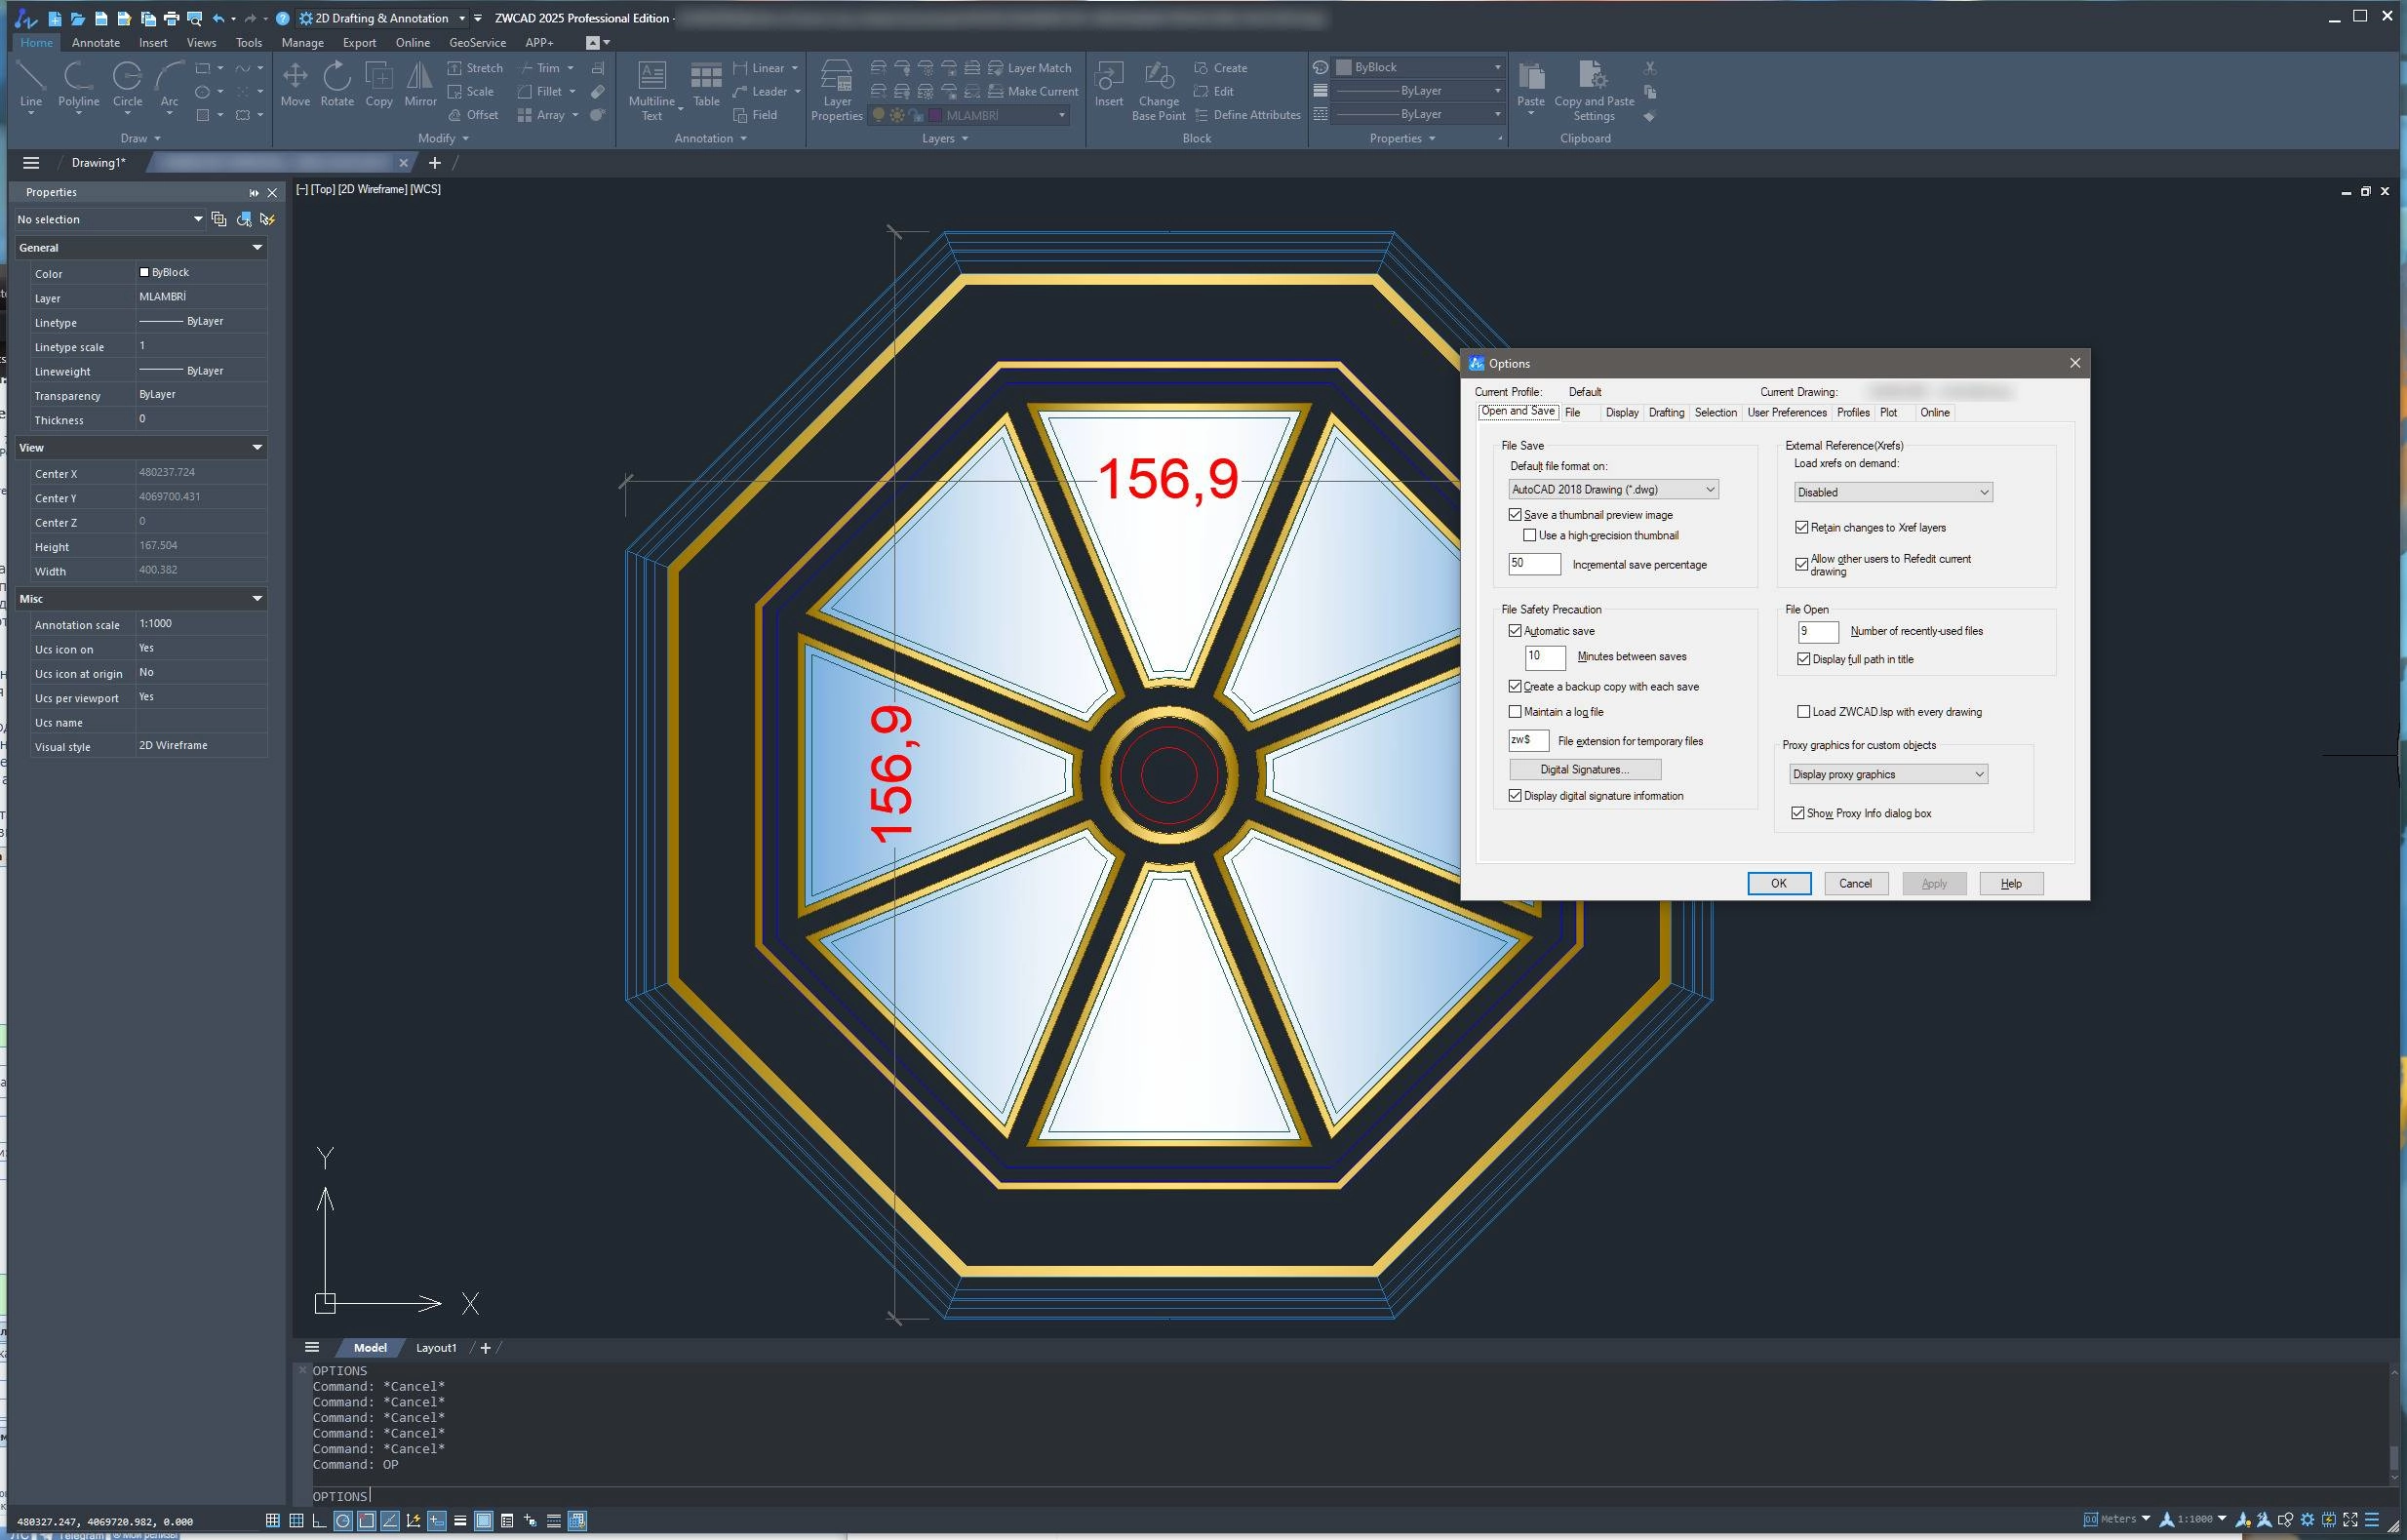
Task: Click the Plot printer icon in quick access bar
Action: (171, 18)
